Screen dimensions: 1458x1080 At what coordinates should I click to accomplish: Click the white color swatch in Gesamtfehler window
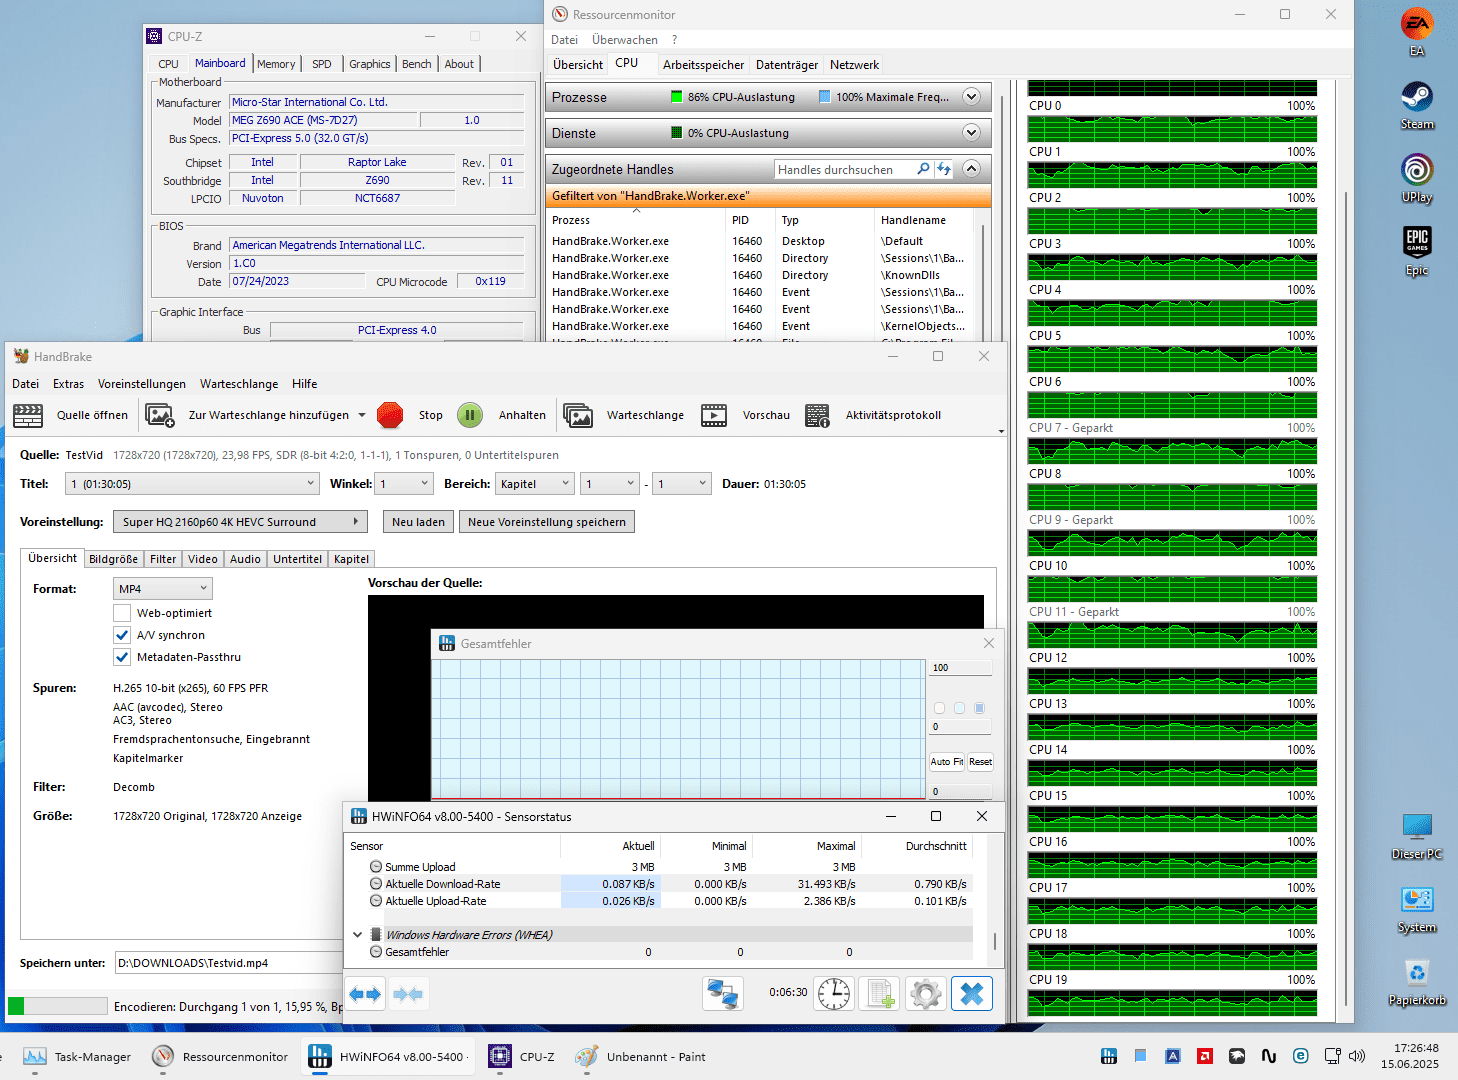coord(939,708)
